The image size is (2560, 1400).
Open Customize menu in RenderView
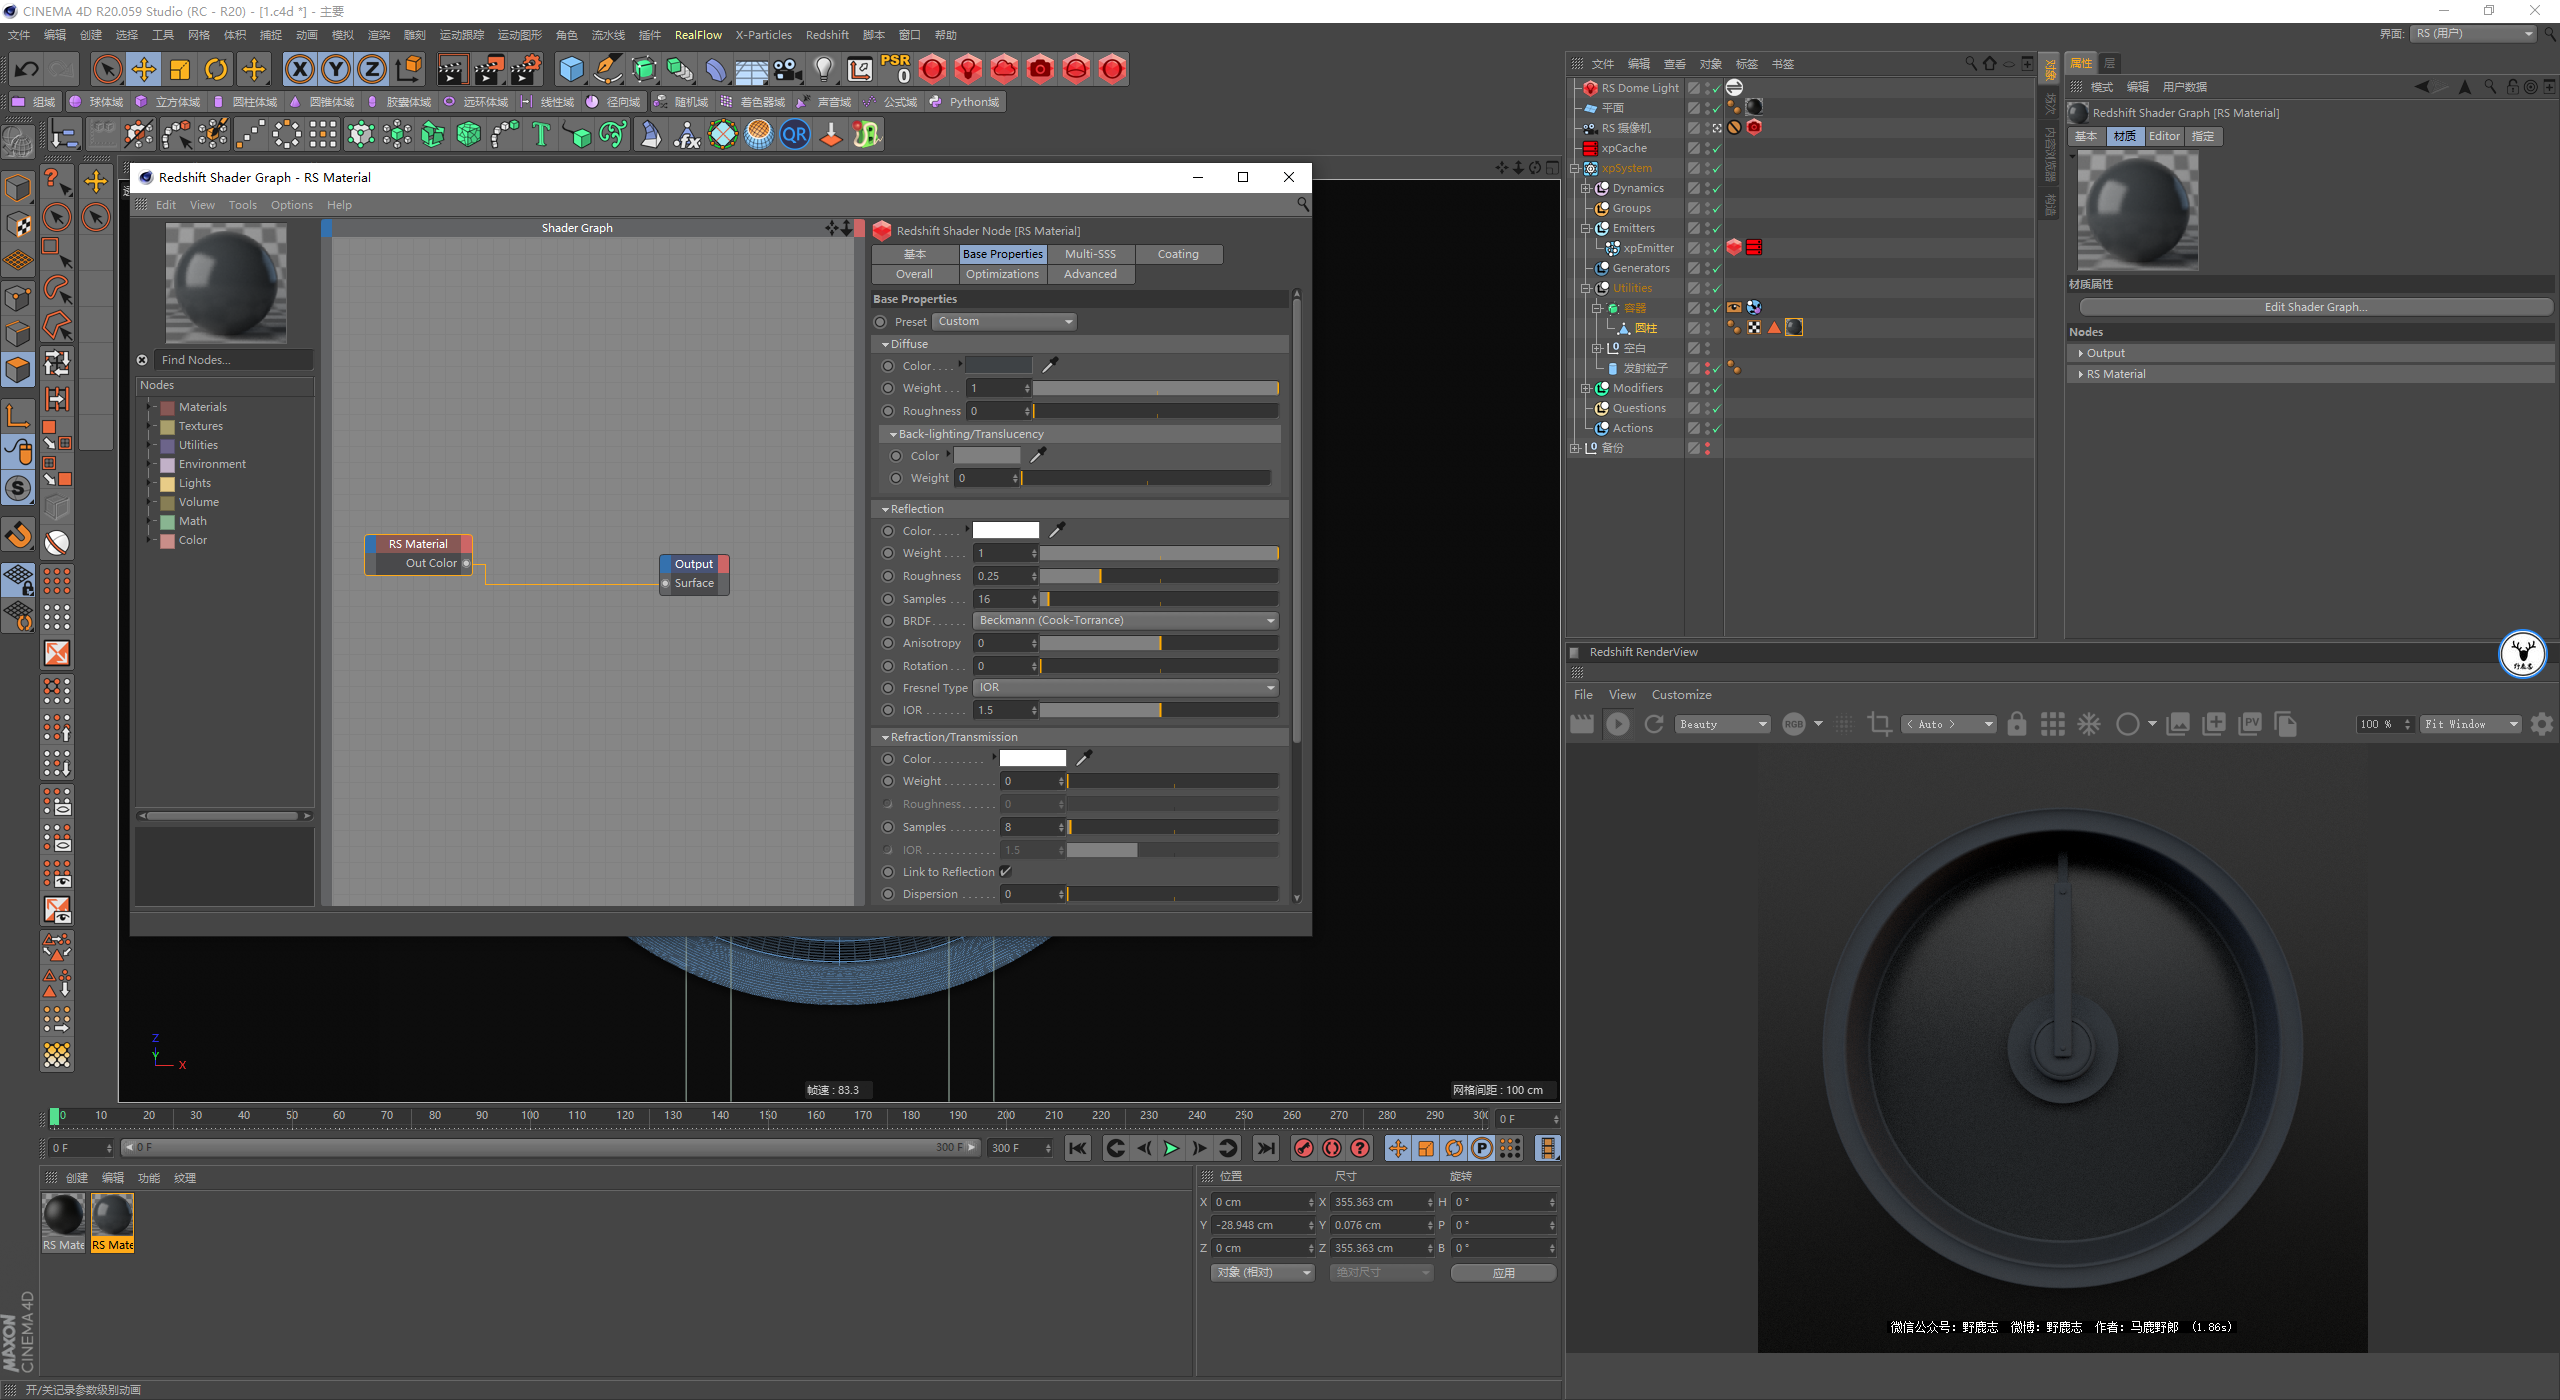pos(1681,695)
